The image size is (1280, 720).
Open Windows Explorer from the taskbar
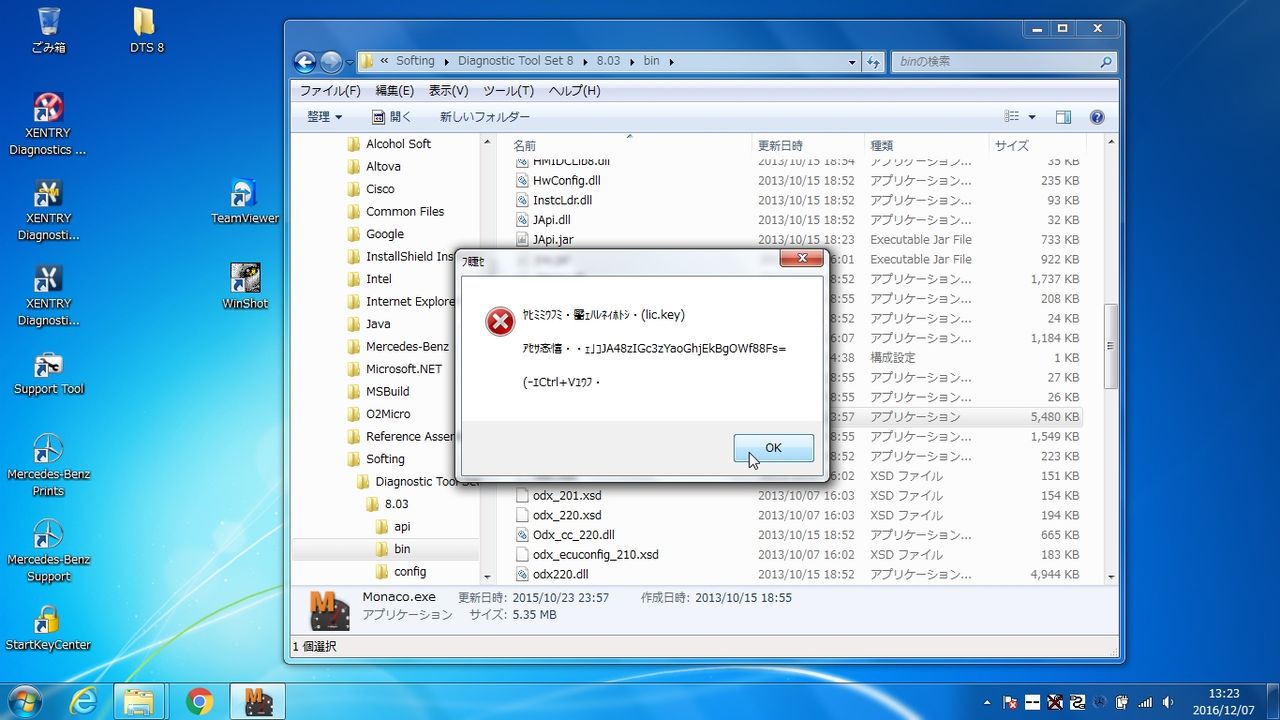(138, 701)
